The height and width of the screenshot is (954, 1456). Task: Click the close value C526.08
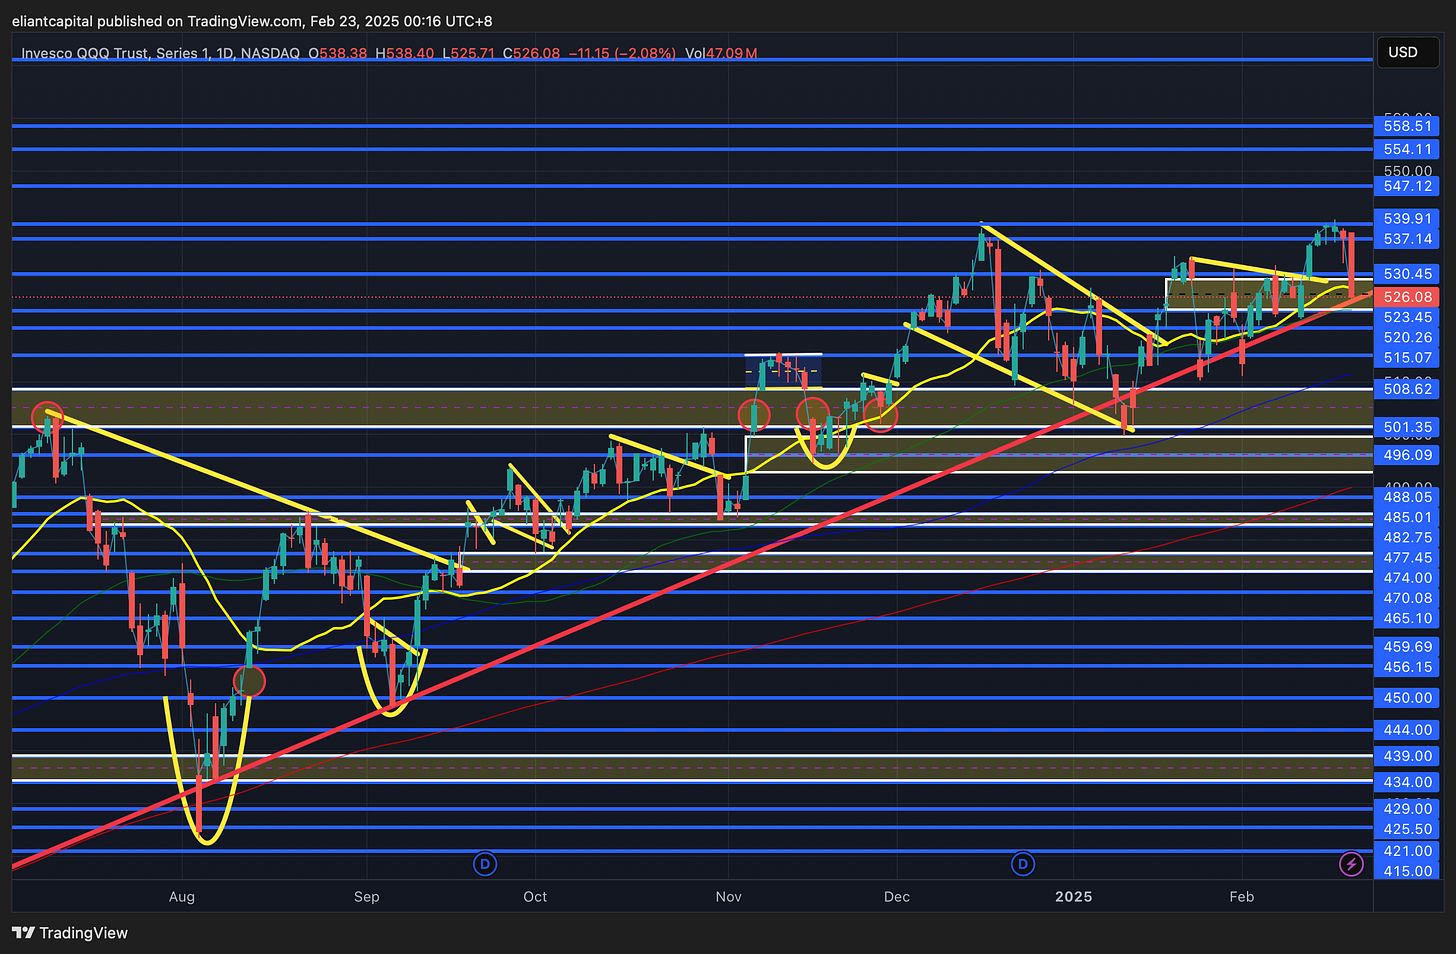(x=531, y=53)
